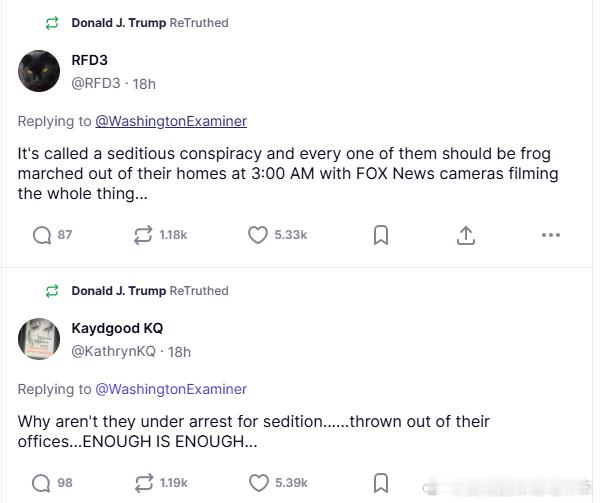This screenshot has height=503, width=600.
Task: Open @WashingtonExaminer link in Kaydgood's reply
Action: point(171,389)
